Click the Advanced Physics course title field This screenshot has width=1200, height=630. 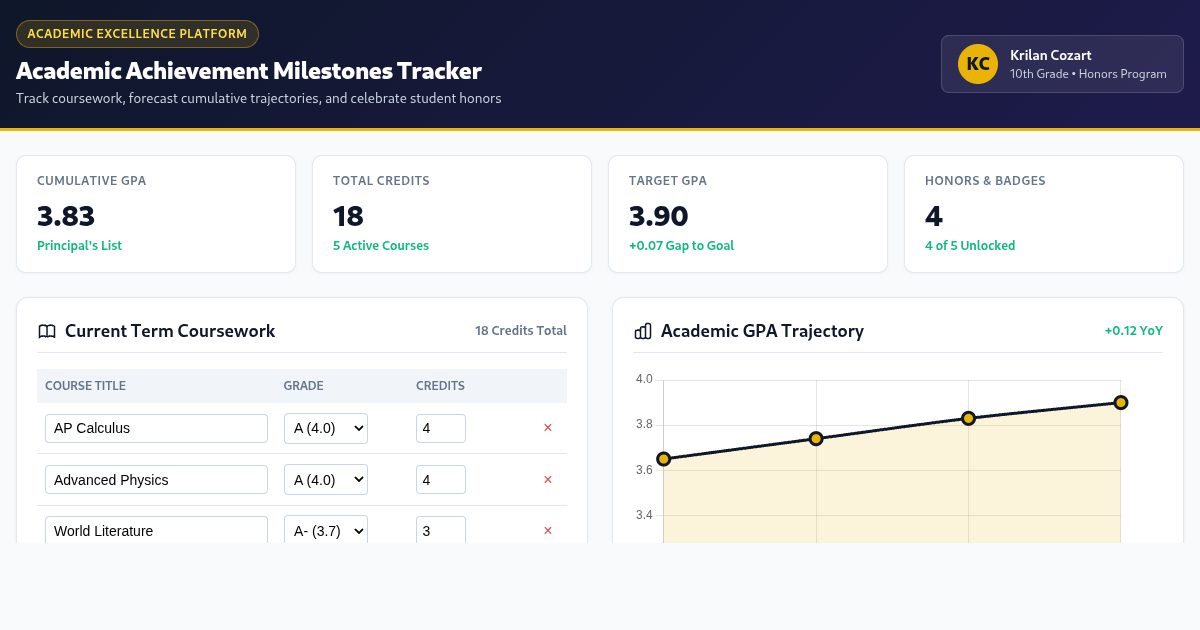pos(156,480)
